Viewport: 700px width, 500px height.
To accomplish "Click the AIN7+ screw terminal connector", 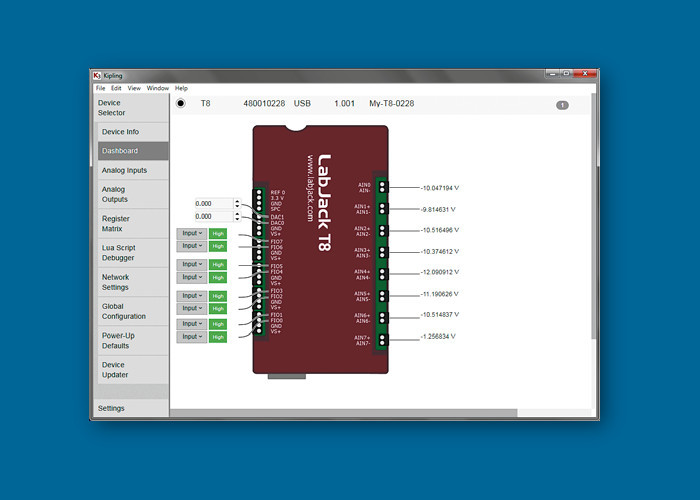I will [382, 340].
